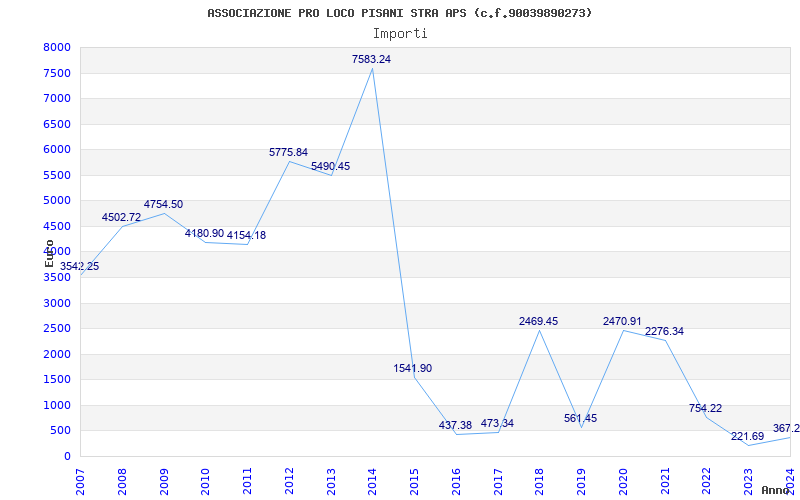Select the 754.22 data label
The width and height of the screenshot is (800, 500).
tap(706, 408)
